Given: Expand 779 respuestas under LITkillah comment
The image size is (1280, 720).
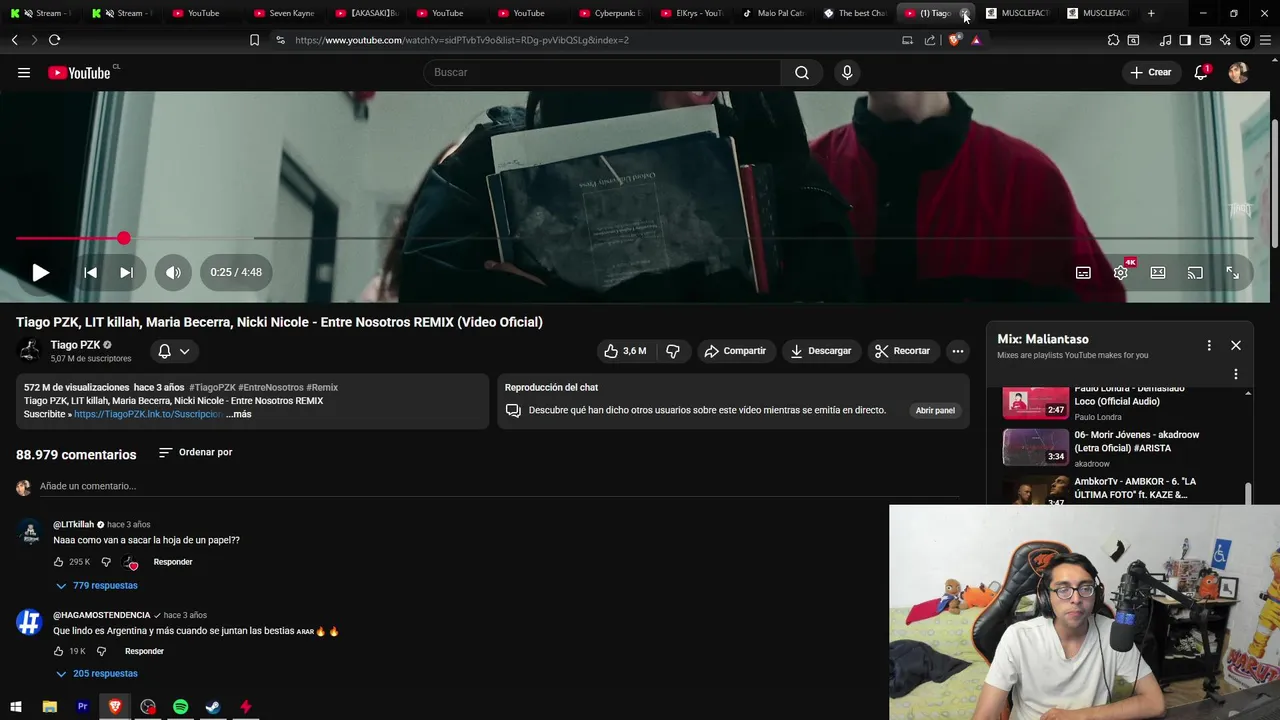Looking at the screenshot, I should (97, 585).
